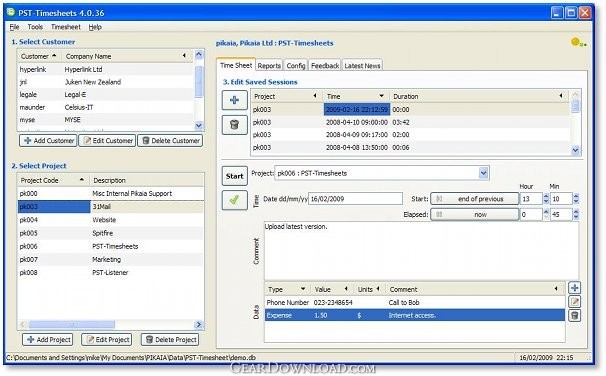The height and width of the screenshot is (376, 606).
Task: Click the sessions Duration column header
Action: coord(479,97)
